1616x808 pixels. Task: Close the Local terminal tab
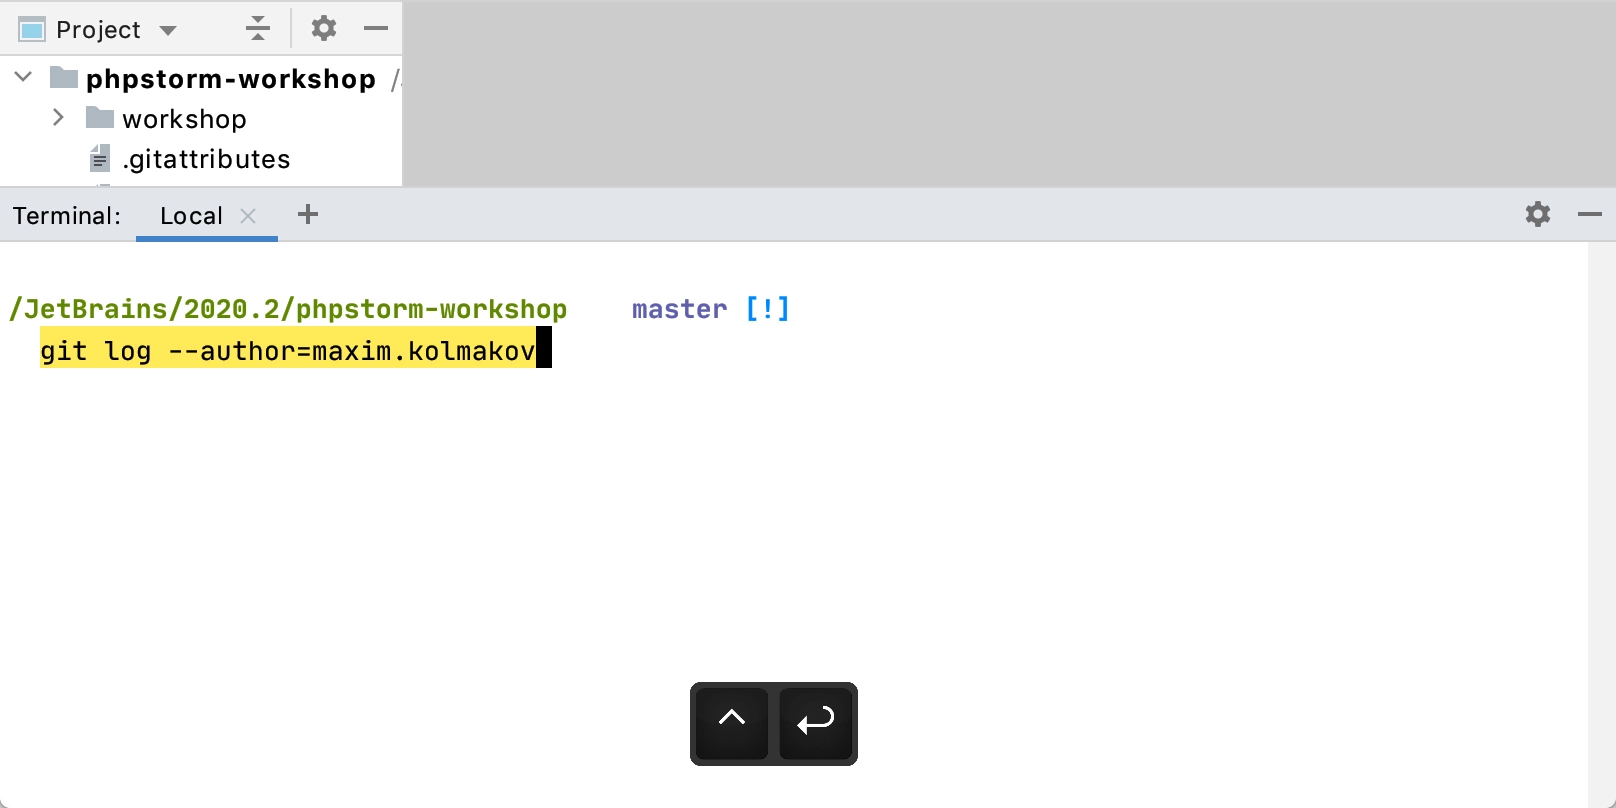click(x=248, y=216)
